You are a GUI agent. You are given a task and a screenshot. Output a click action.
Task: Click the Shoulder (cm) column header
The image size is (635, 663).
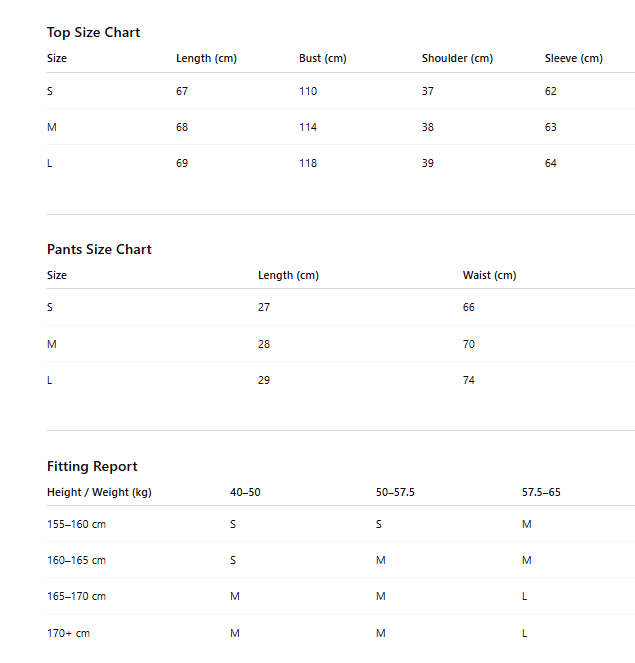[x=457, y=58]
